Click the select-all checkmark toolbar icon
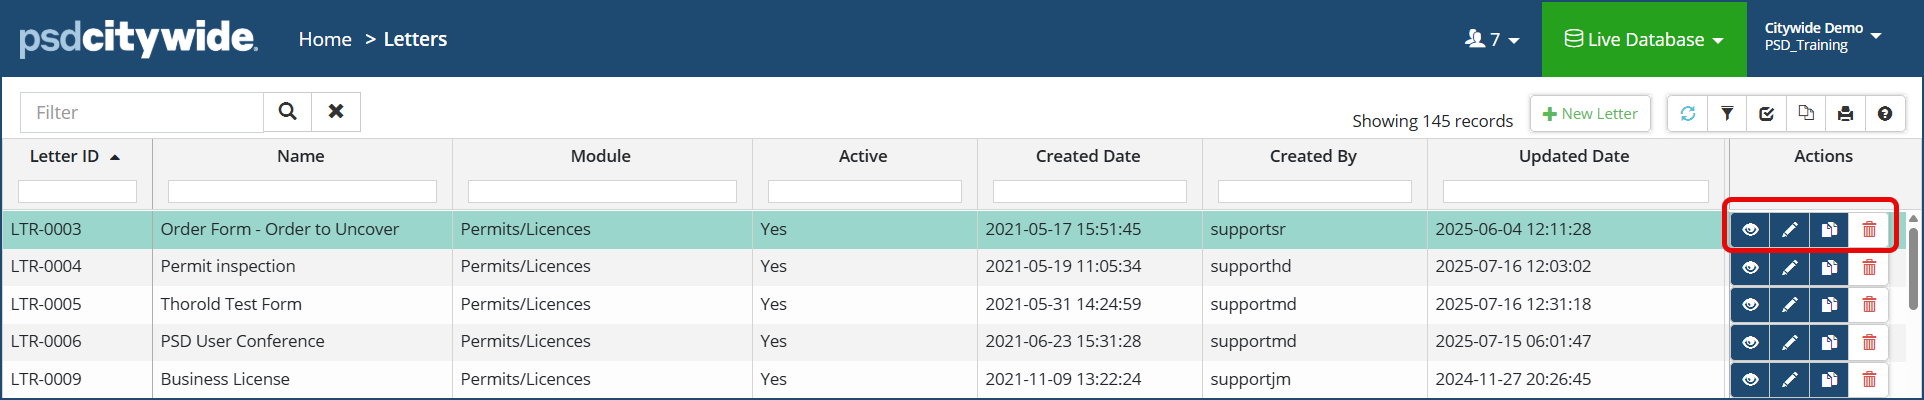The width and height of the screenshot is (1924, 400). tap(1767, 114)
